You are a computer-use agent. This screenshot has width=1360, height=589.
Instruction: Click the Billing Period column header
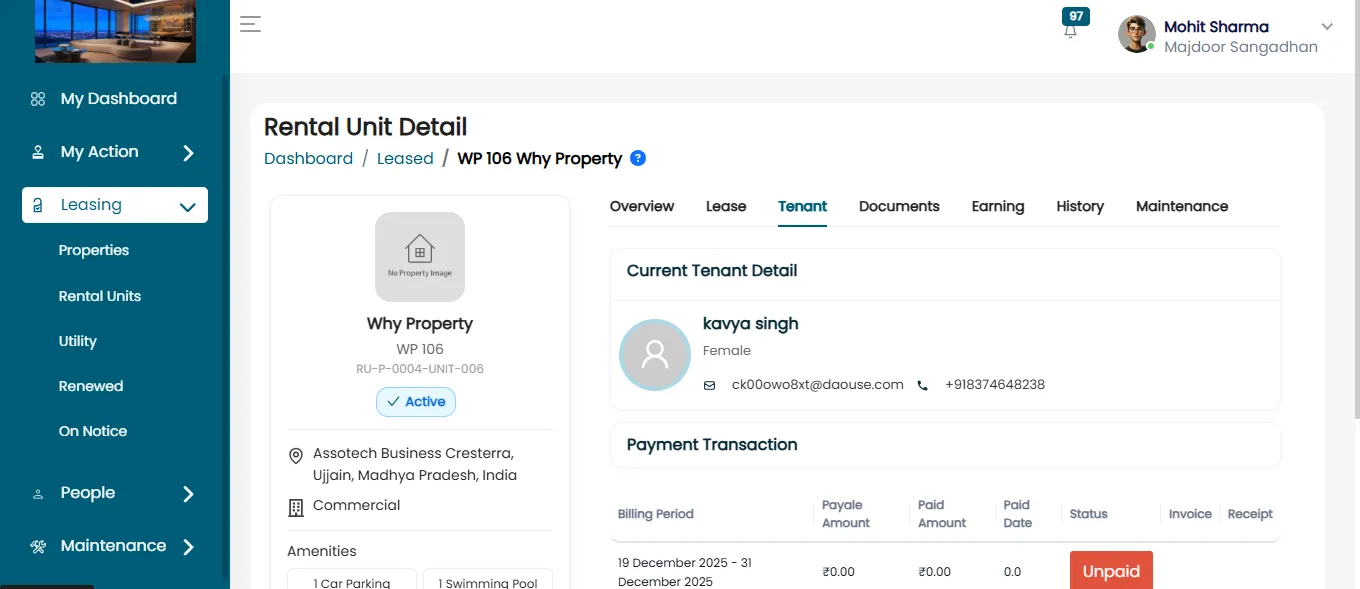[656, 514]
